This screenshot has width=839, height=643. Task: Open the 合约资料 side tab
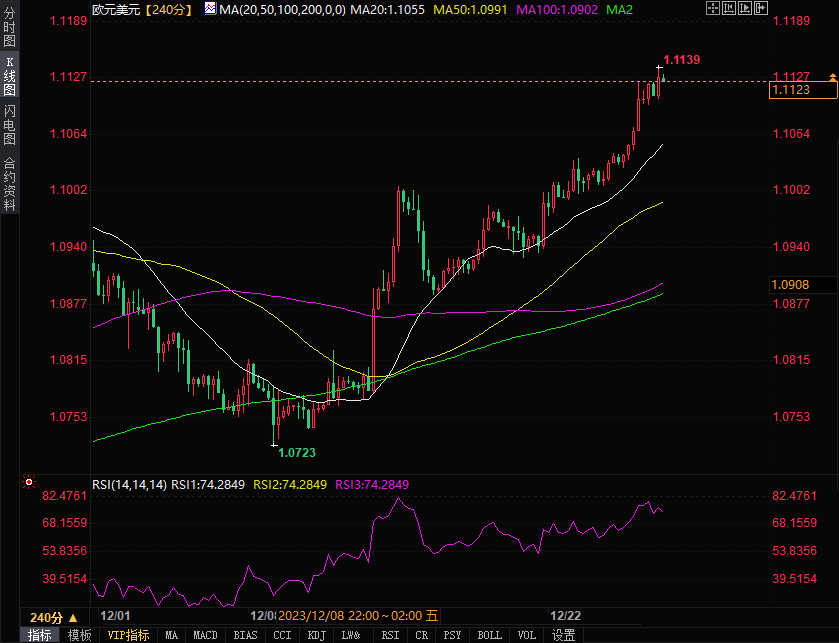9,183
